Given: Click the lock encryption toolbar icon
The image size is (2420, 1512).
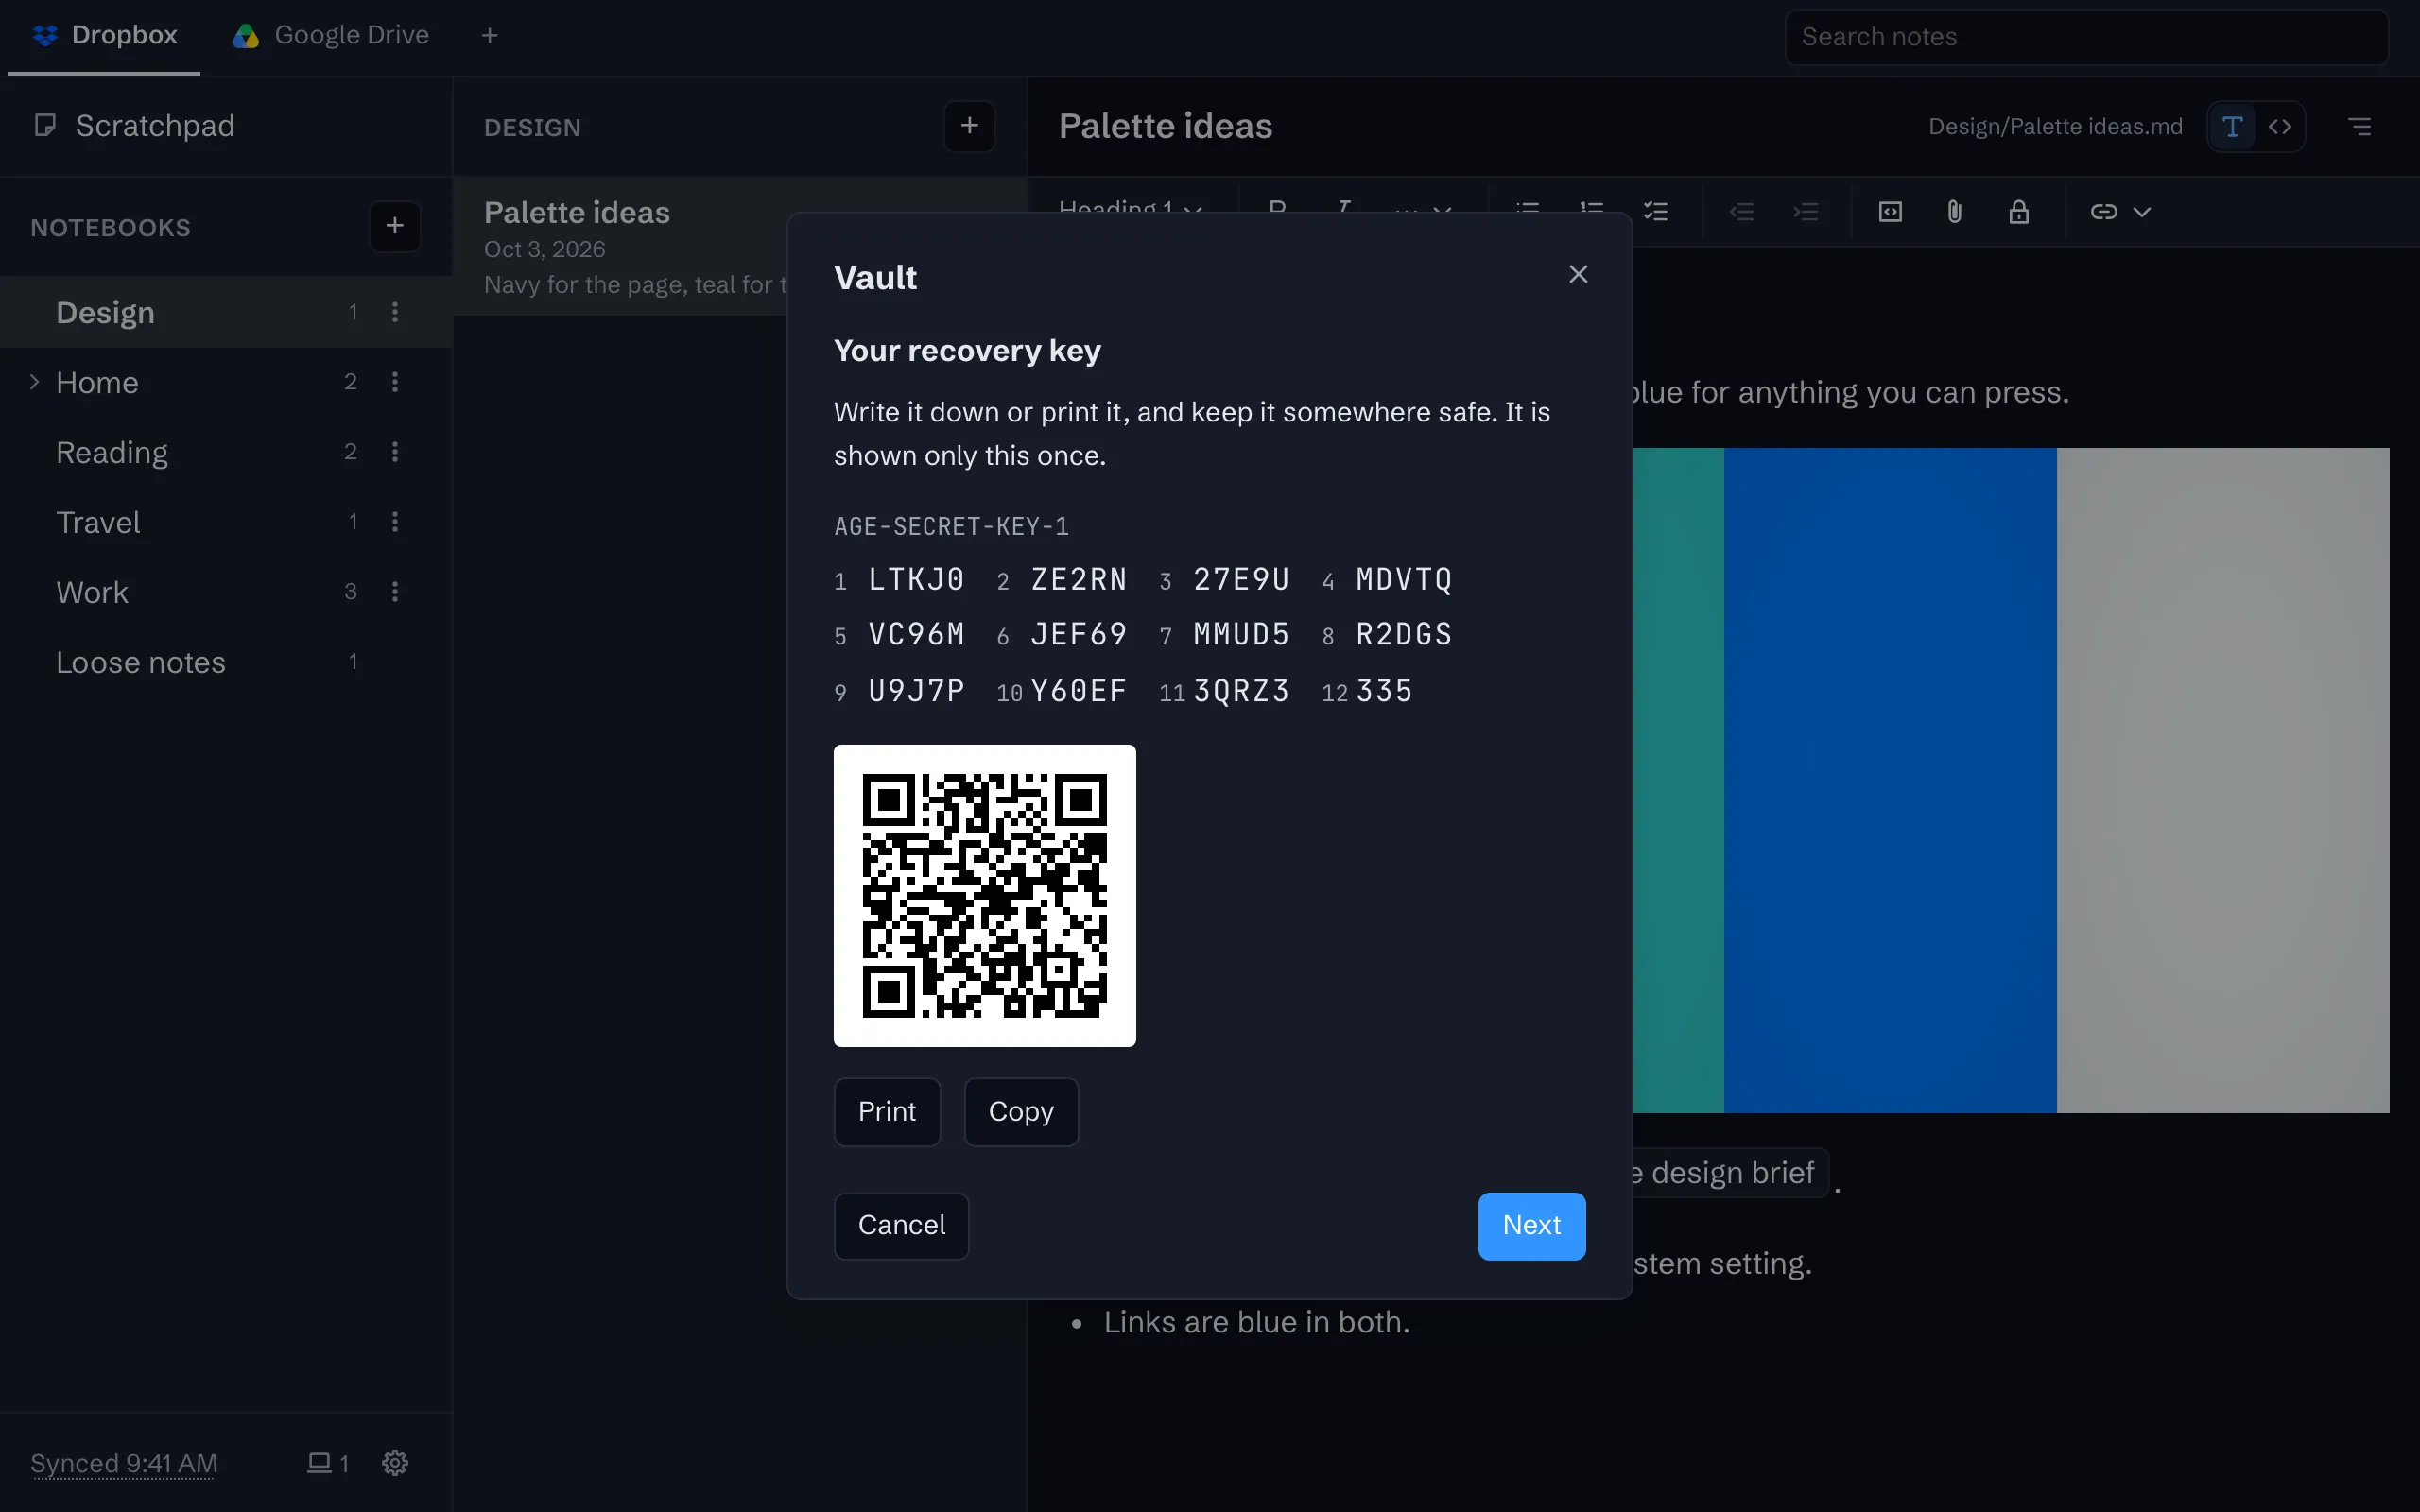Looking at the screenshot, I should [2018, 212].
